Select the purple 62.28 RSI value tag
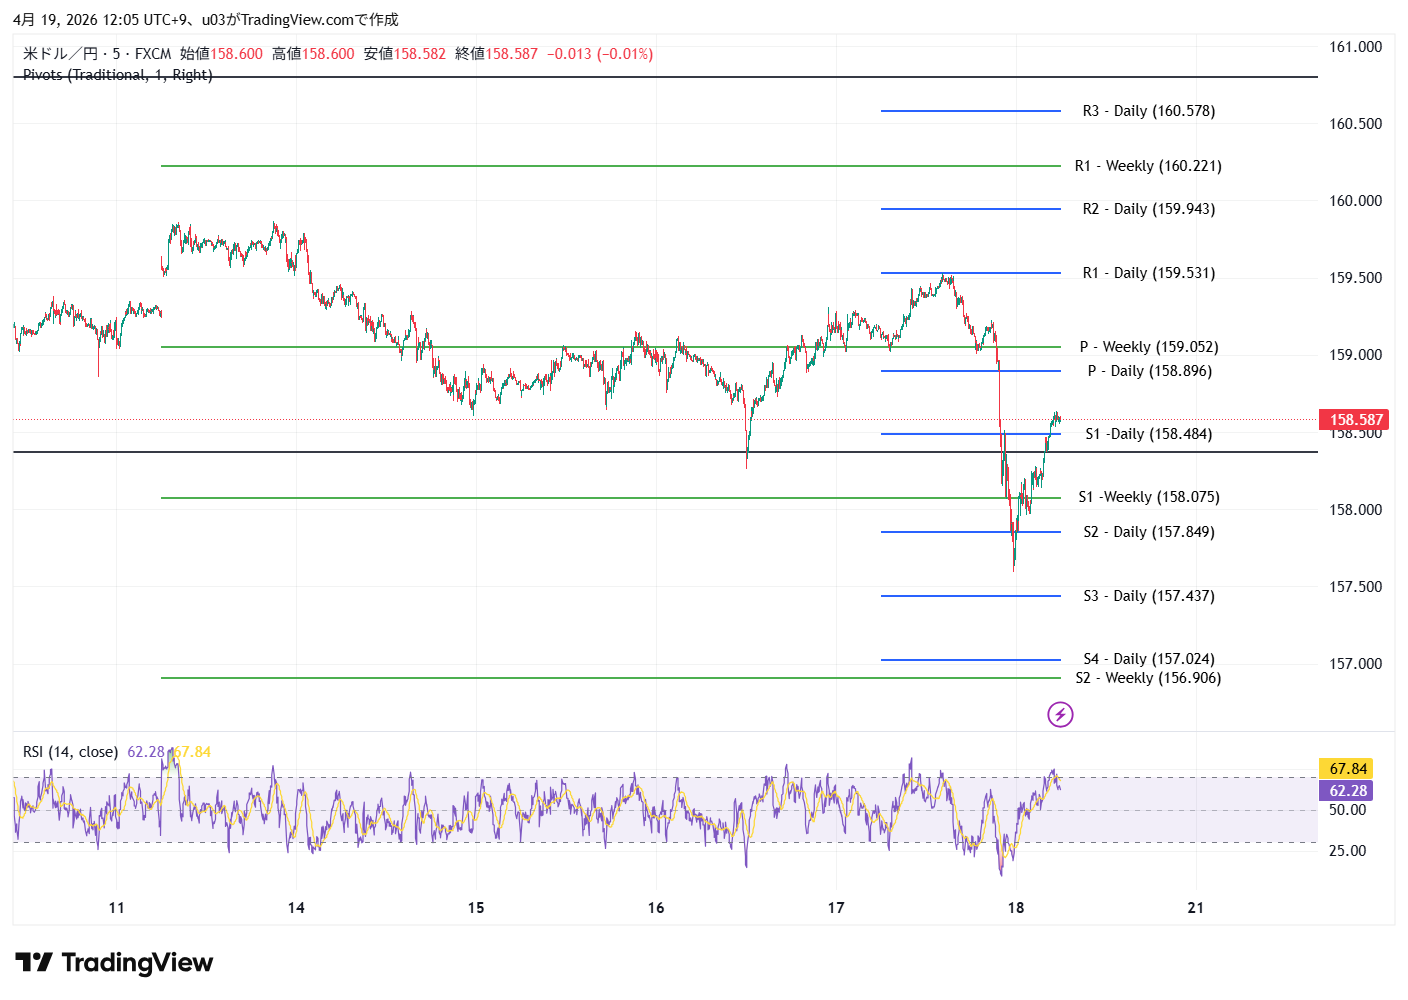The image size is (1408, 1000). click(1347, 791)
